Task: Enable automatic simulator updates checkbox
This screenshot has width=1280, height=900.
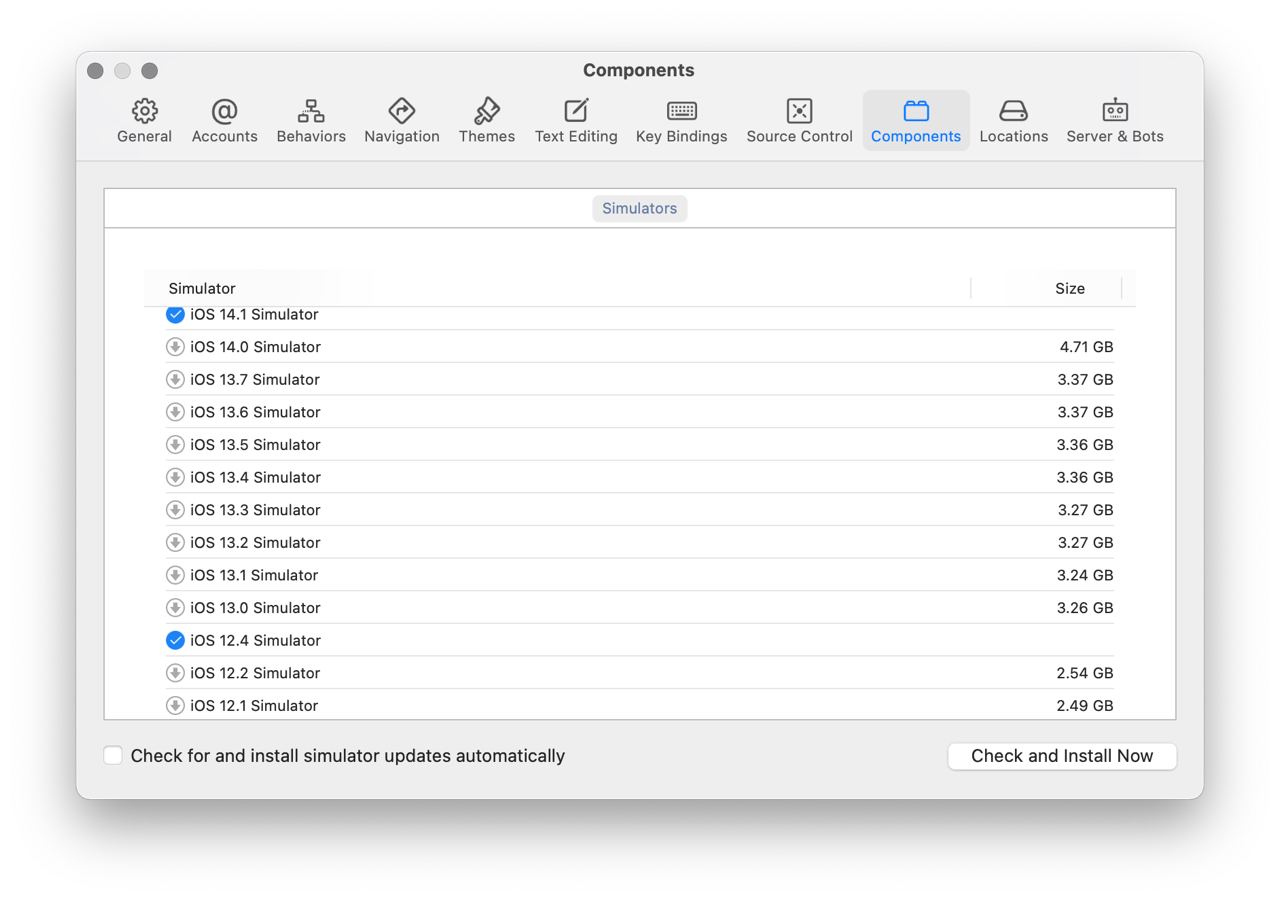Action: pos(113,755)
